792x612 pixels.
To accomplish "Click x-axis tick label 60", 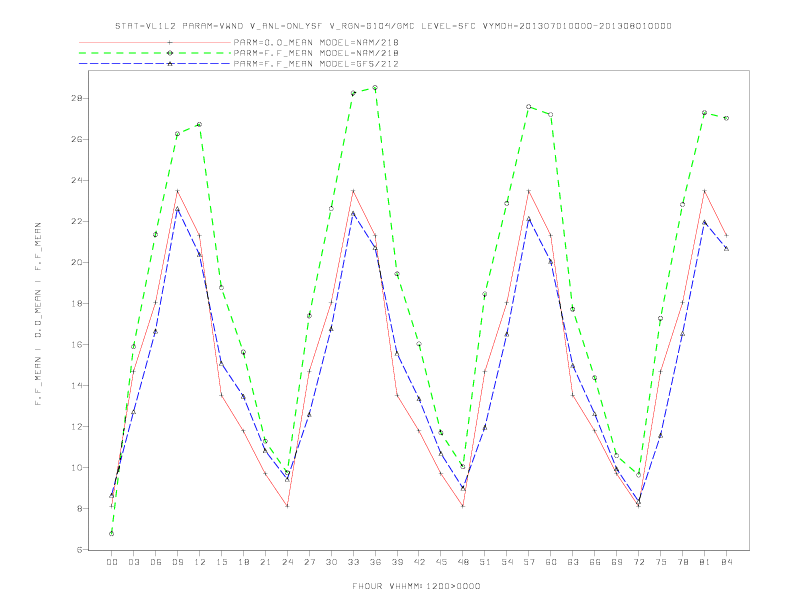I will coord(551,562).
